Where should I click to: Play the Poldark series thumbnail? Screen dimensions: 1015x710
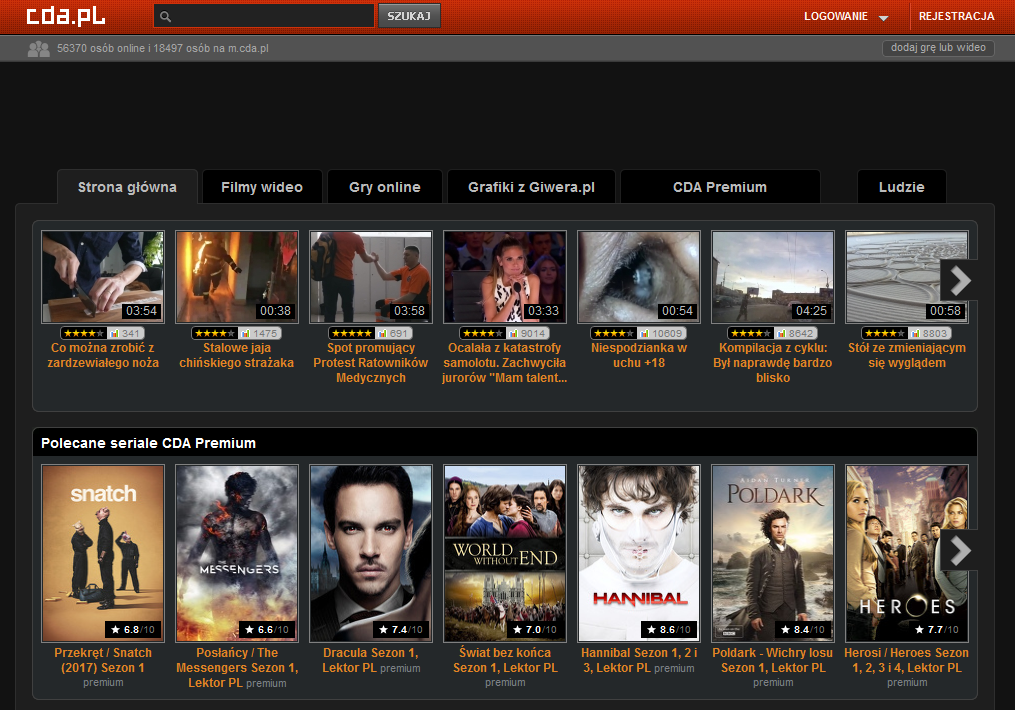tap(772, 552)
